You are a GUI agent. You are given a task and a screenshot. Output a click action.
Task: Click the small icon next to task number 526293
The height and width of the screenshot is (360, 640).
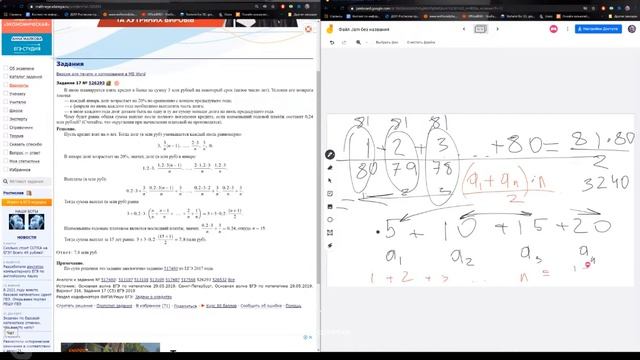109,83
